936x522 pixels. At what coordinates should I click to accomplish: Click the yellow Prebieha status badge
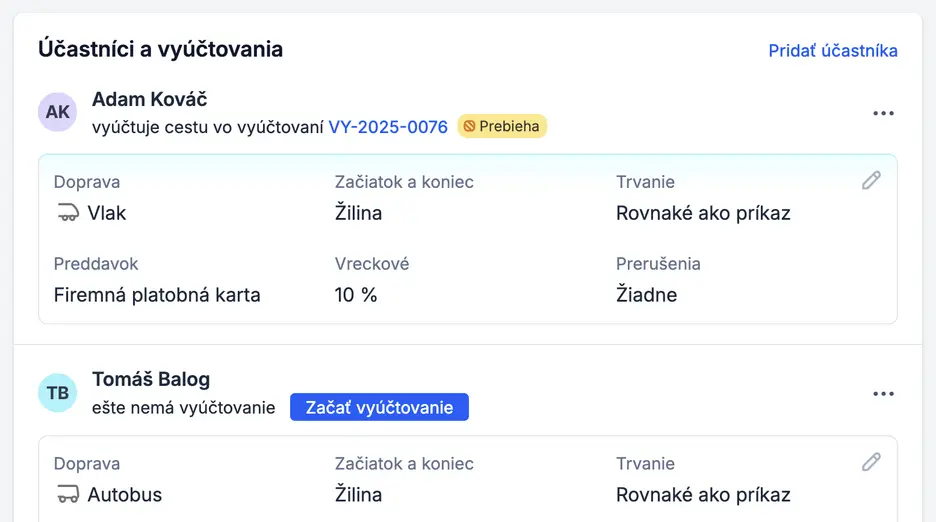pyautogui.click(x=502, y=127)
